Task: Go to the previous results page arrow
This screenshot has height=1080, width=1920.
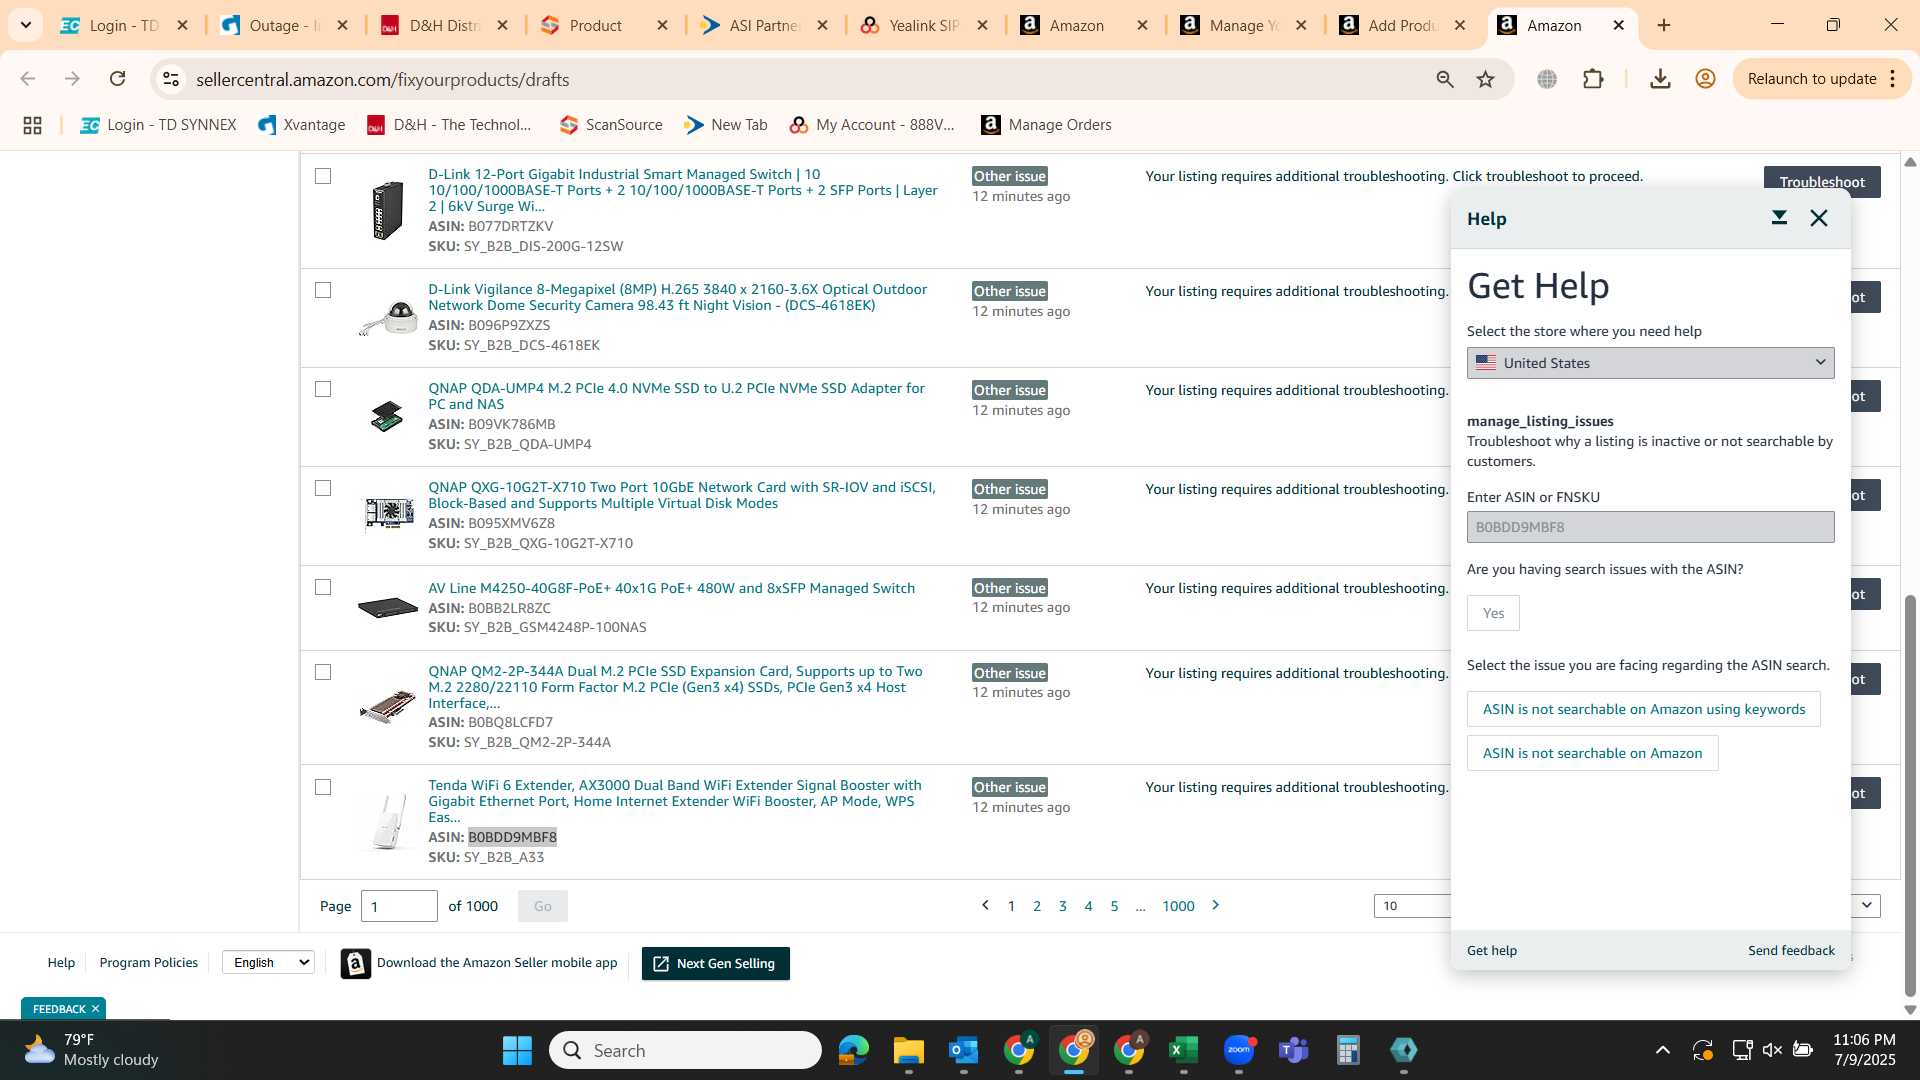Action: [985, 905]
